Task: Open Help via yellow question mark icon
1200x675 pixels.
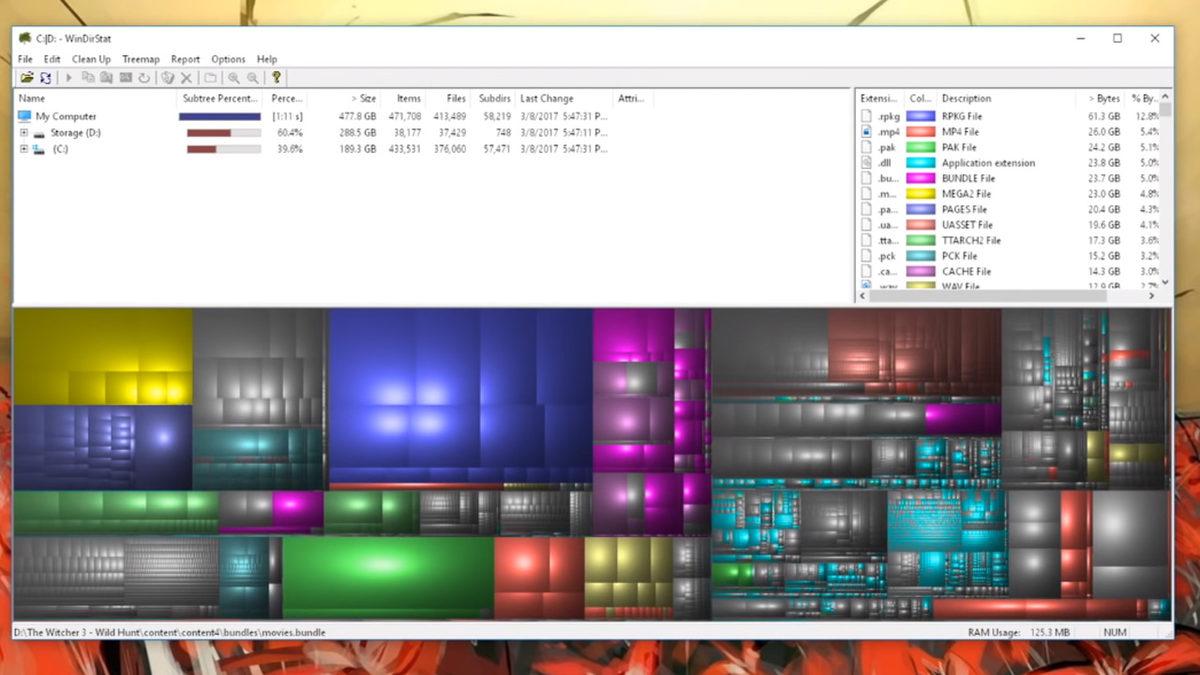Action: point(276,78)
